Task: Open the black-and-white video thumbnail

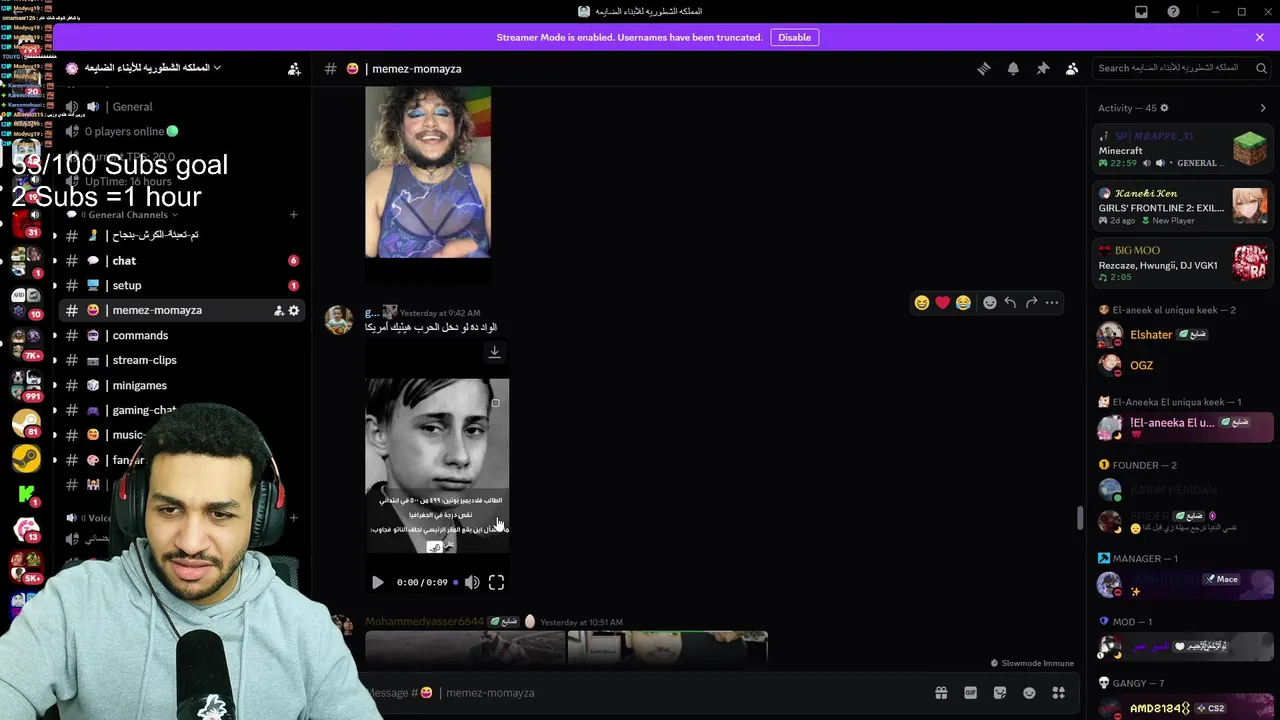Action: pyautogui.click(x=437, y=465)
